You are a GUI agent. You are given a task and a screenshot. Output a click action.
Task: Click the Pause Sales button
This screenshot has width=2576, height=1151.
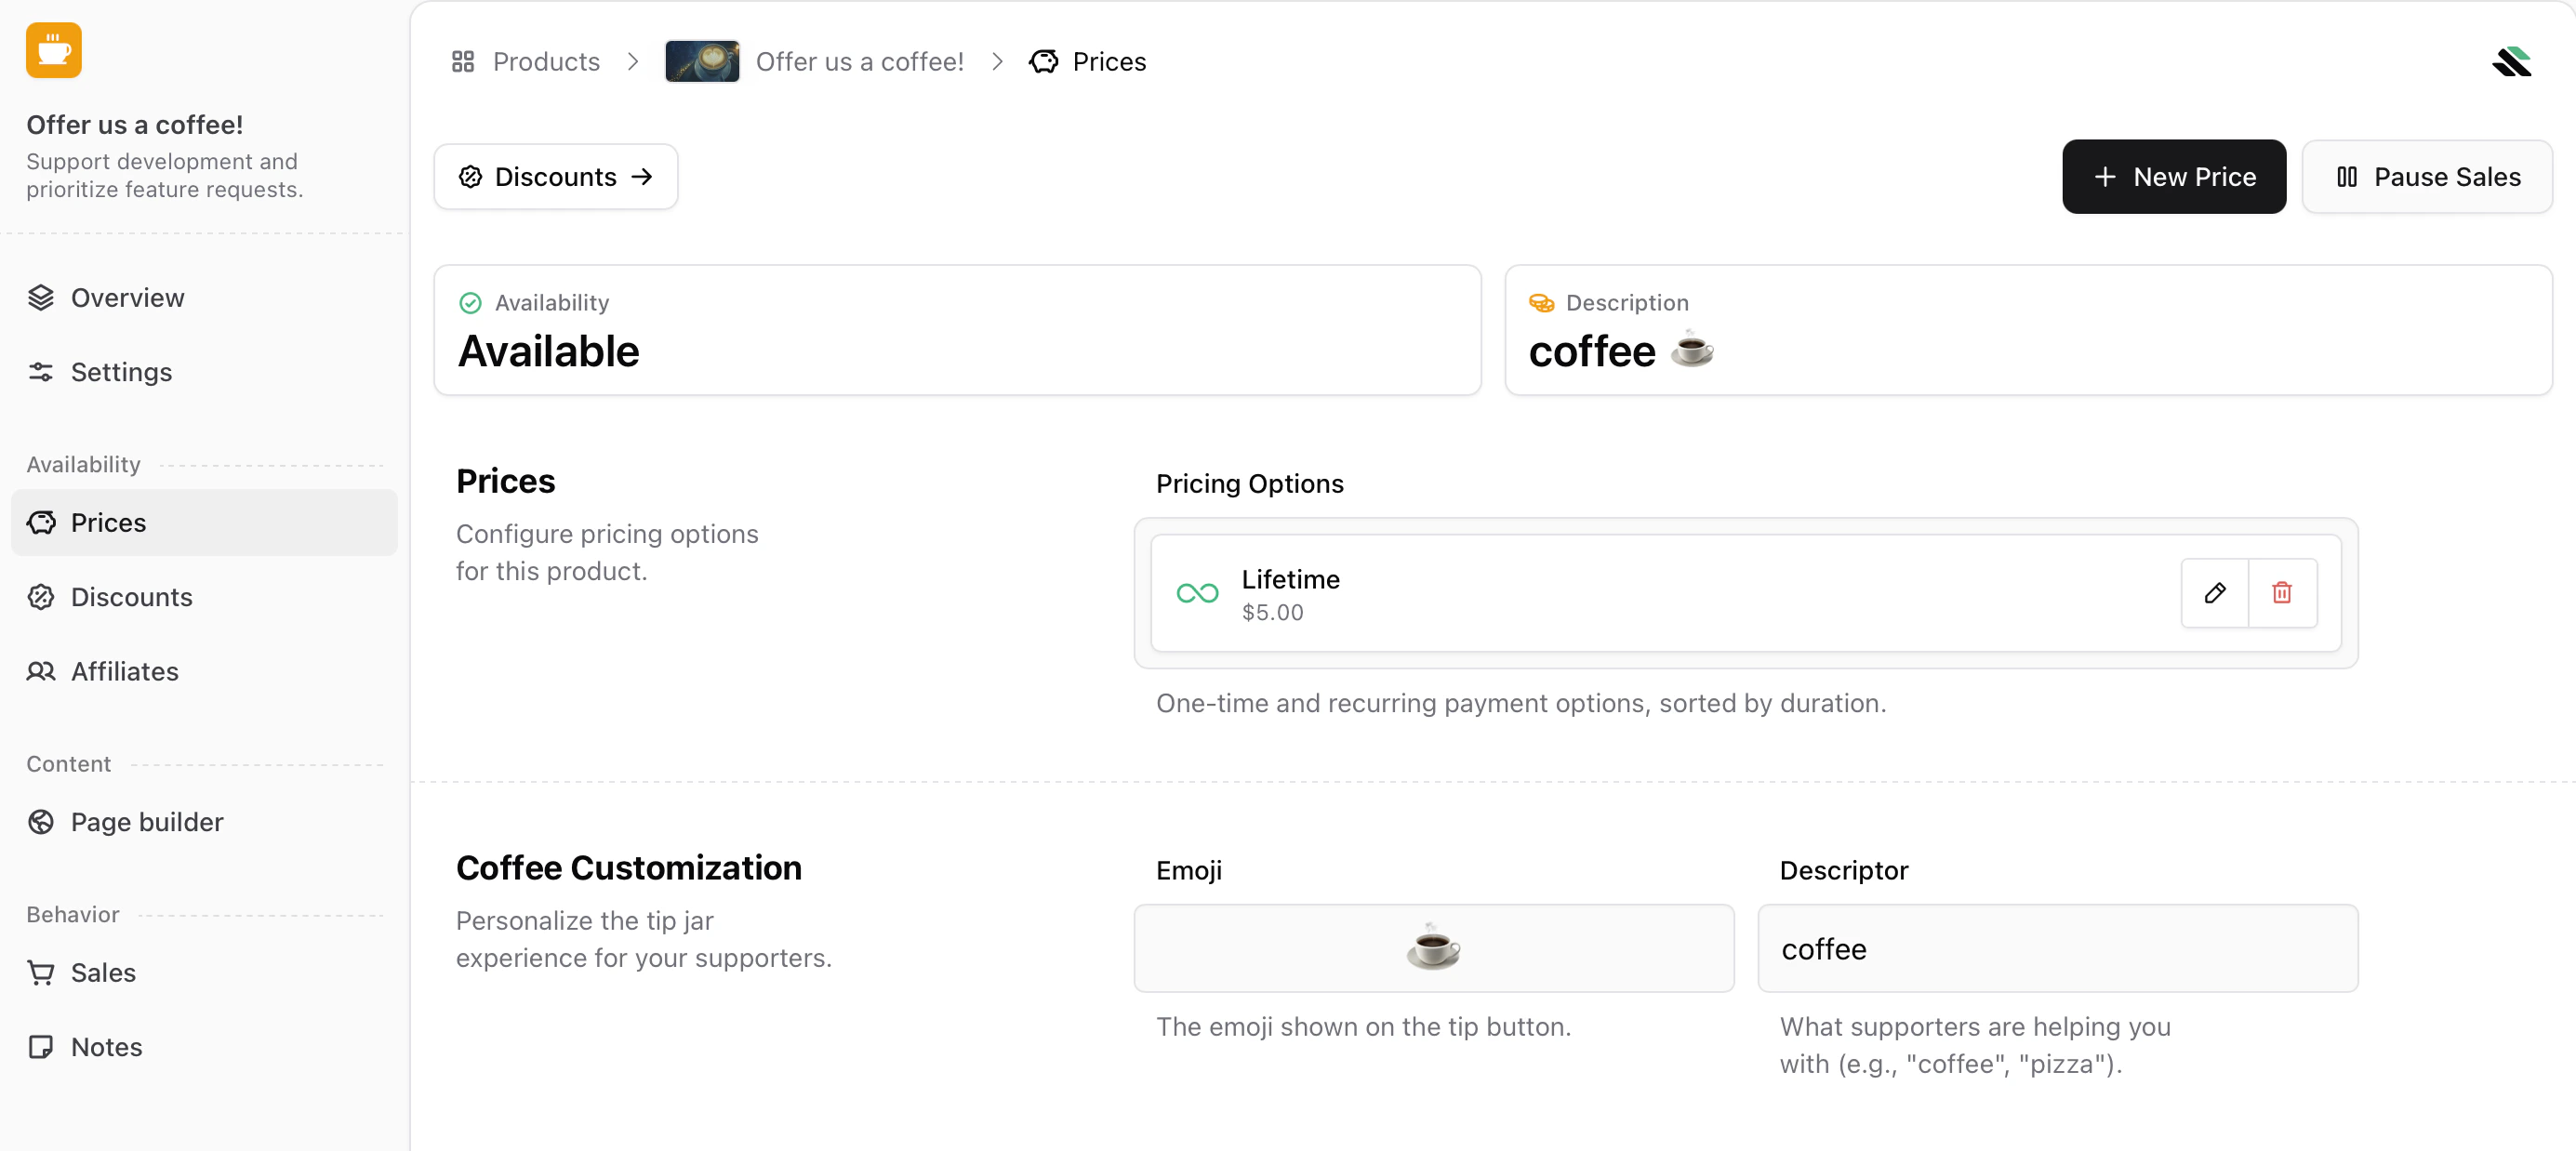coord(2427,176)
